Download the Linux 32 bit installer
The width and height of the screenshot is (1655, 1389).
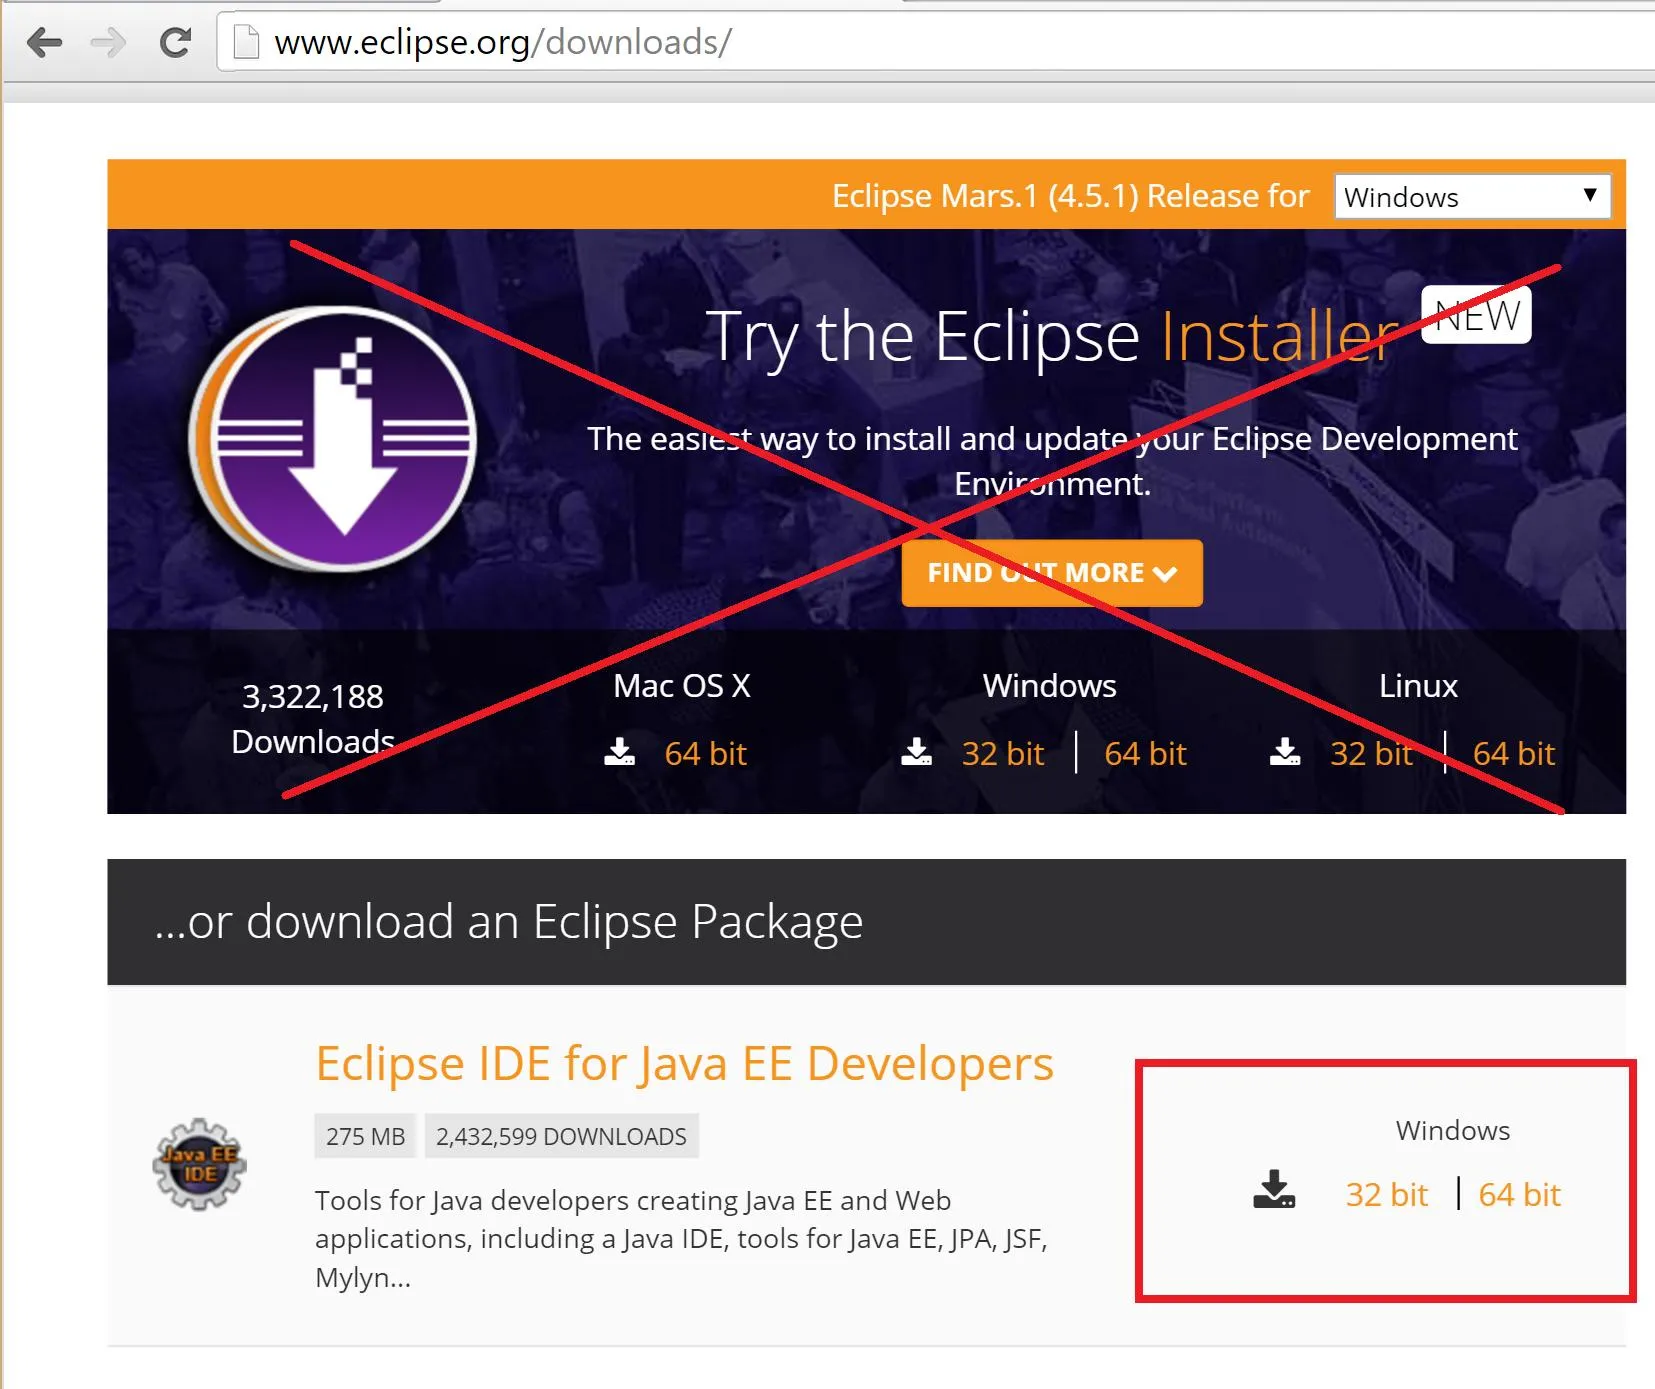(x=1371, y=753)
